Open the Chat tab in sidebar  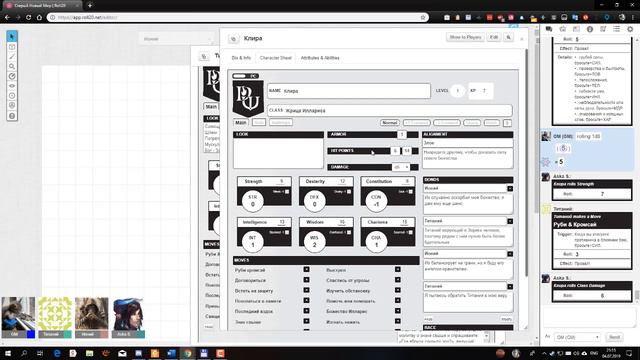549,29
